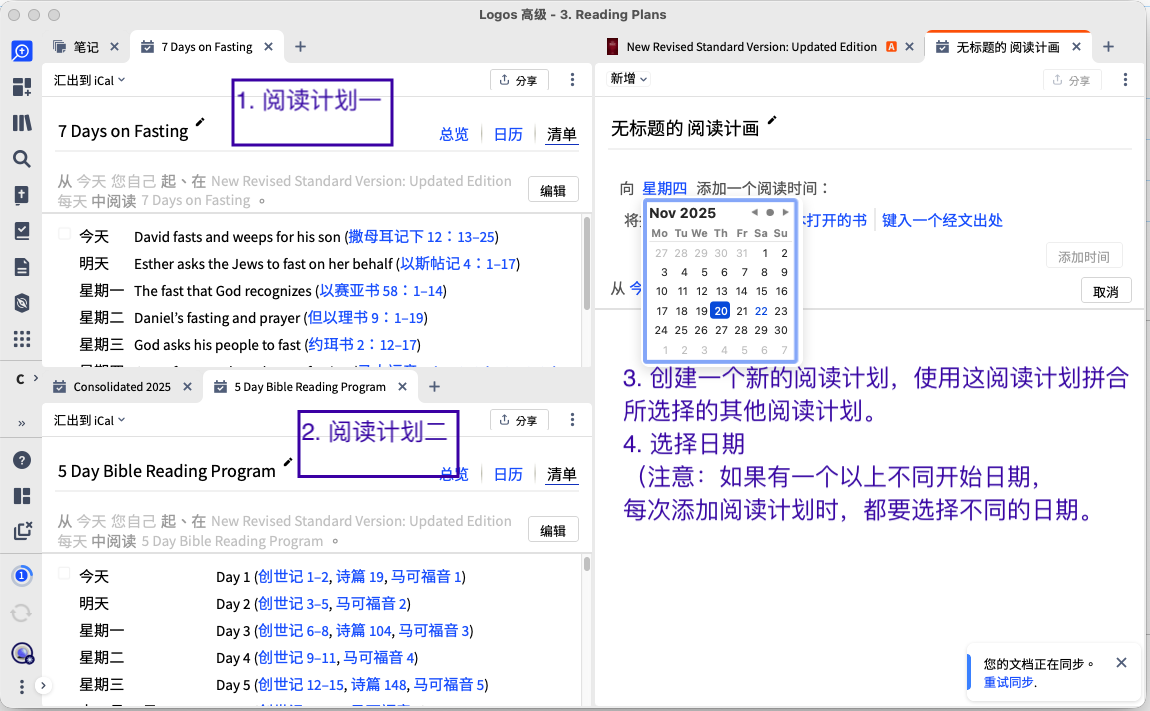Viewport: 1150px width, 711px height.
Task: Check the 今天 Day 1 row checkbox
Action: coord(65,574)
